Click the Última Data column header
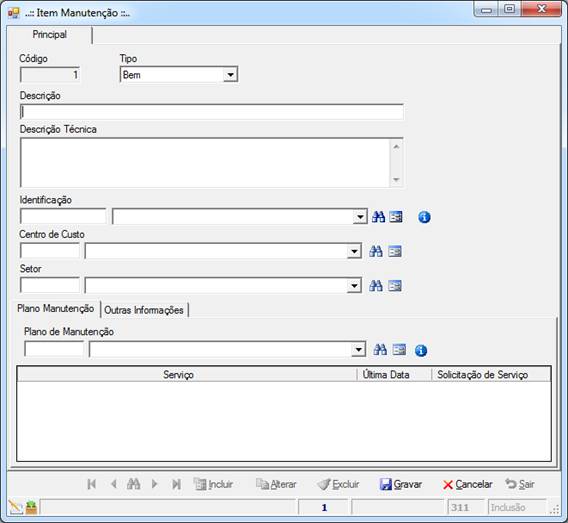 click(x=386, y=375)
